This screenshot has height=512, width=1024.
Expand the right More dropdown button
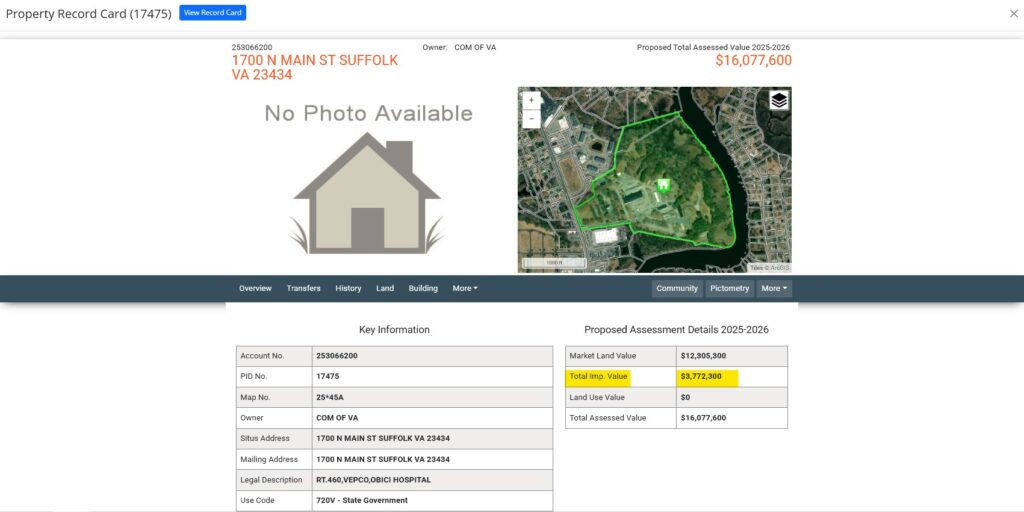[x=774, y=288]
